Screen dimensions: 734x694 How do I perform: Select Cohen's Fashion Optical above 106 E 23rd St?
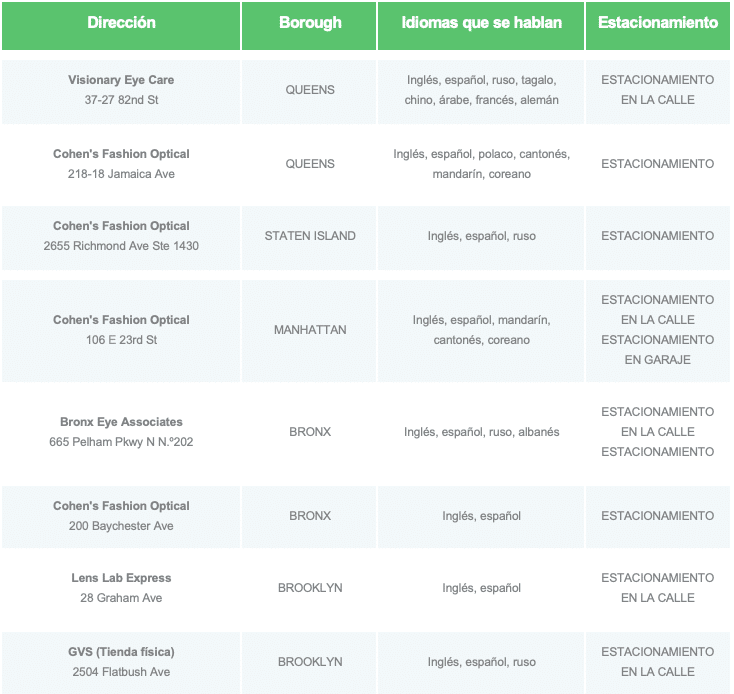tap(121, 320)
